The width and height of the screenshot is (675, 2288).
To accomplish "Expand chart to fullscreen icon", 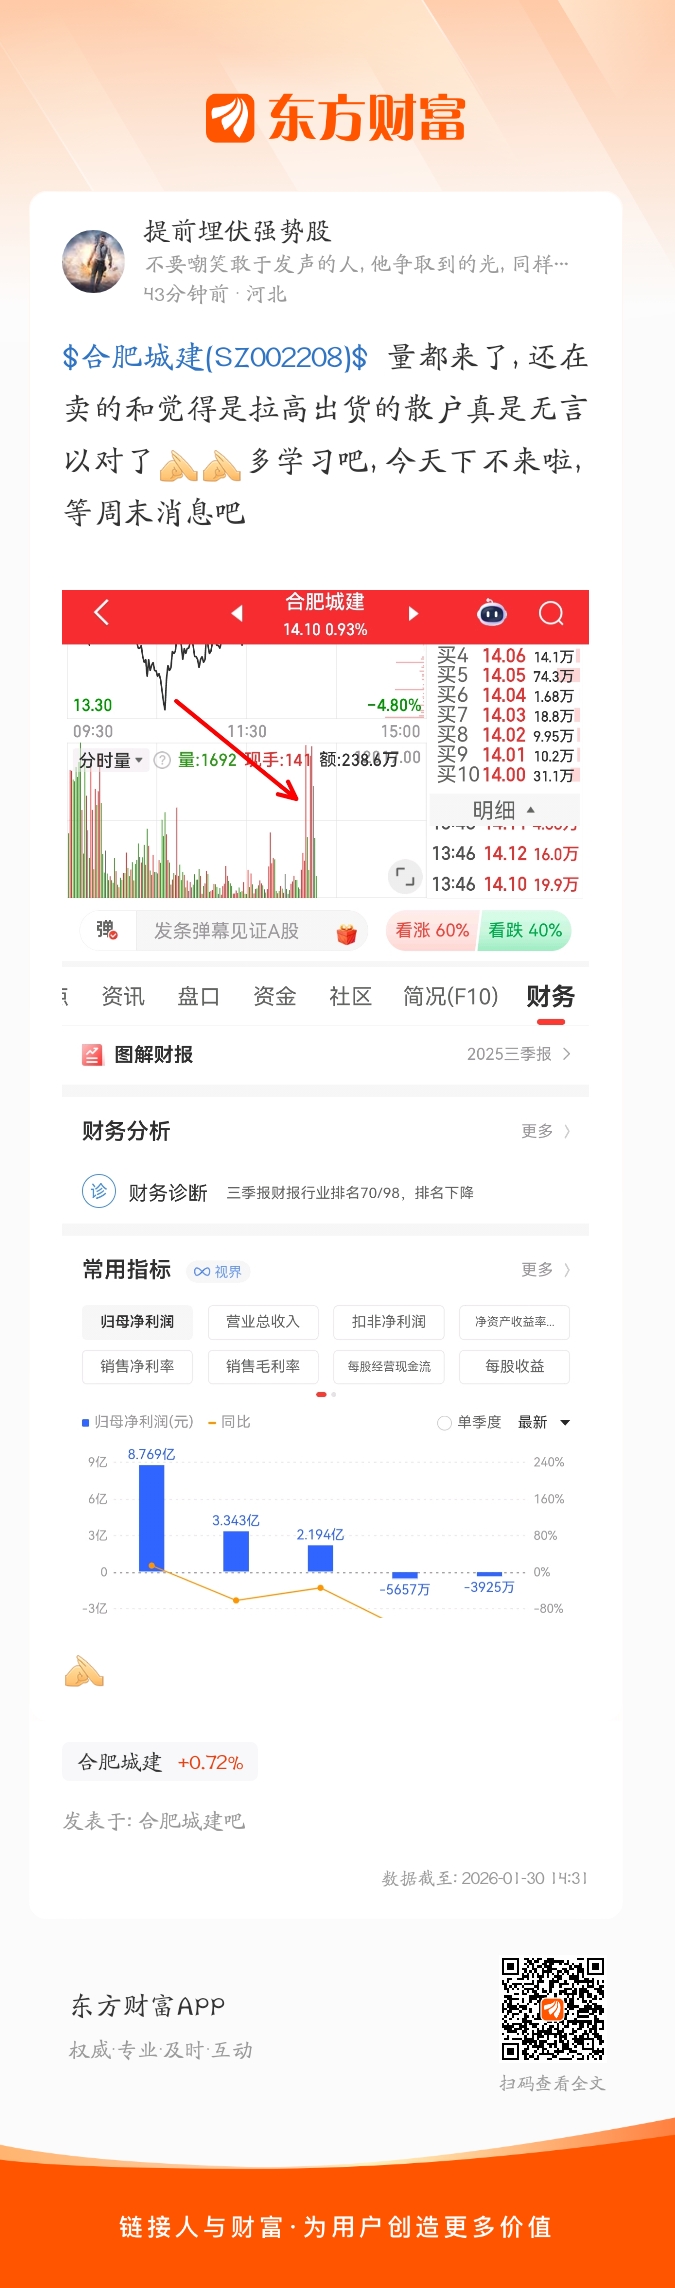I will pos(404,877).
